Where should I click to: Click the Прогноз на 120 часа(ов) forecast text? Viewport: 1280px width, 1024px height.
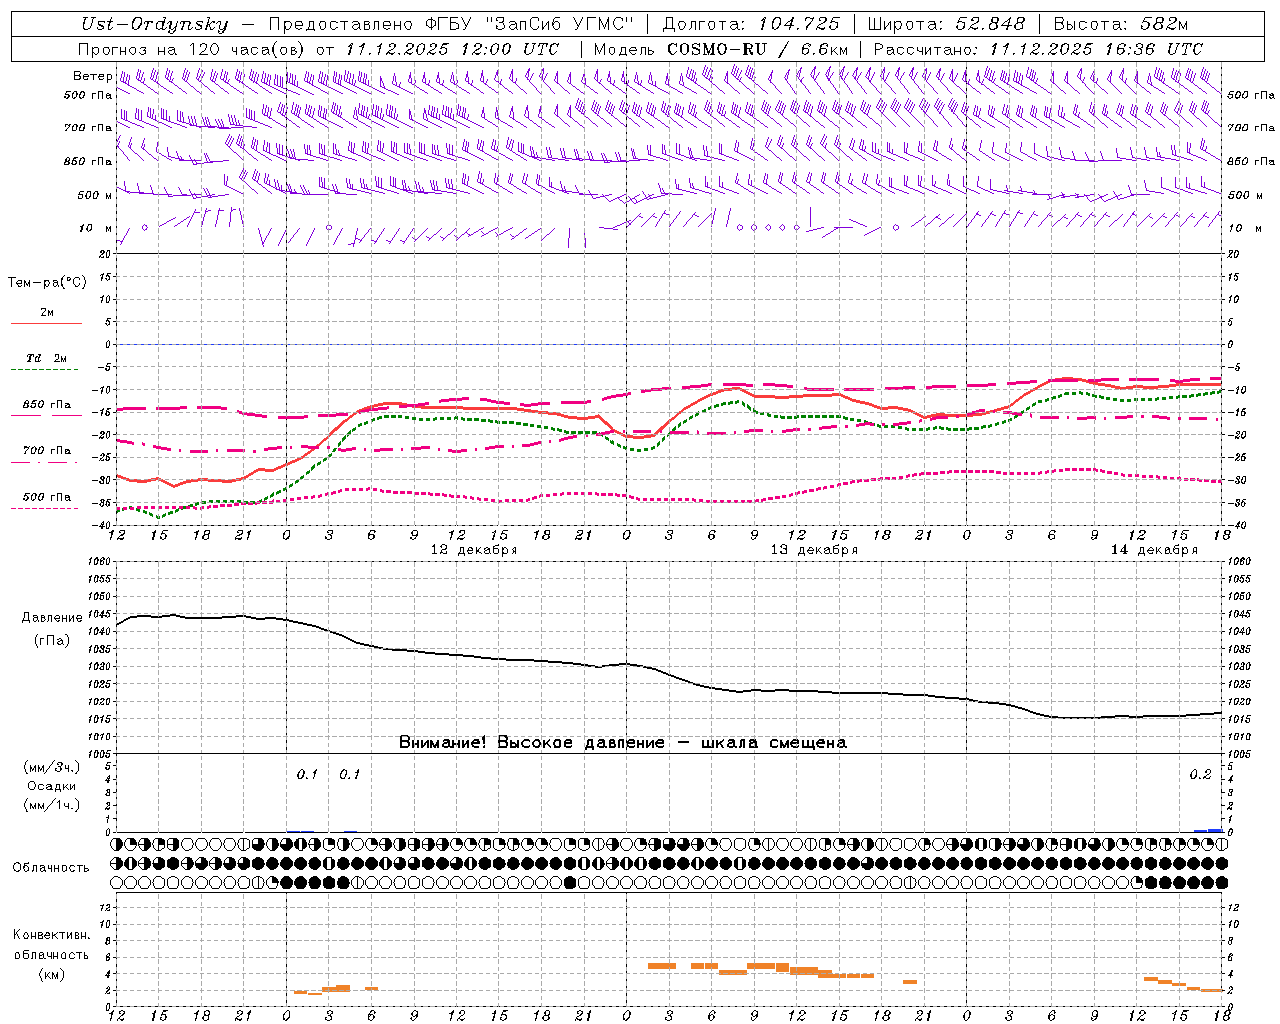click(x=193, y=49)
